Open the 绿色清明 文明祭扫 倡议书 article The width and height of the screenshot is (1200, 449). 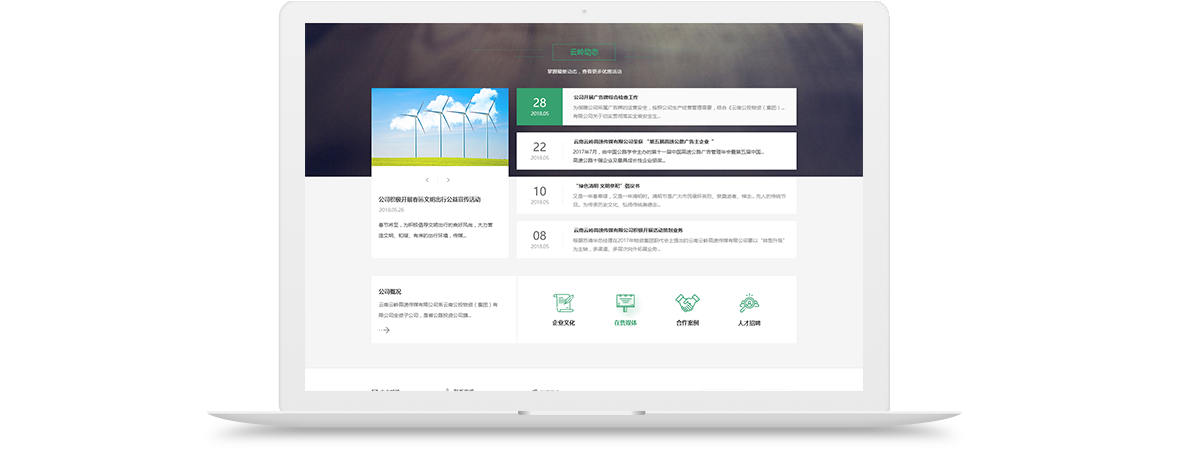[612, 186]
